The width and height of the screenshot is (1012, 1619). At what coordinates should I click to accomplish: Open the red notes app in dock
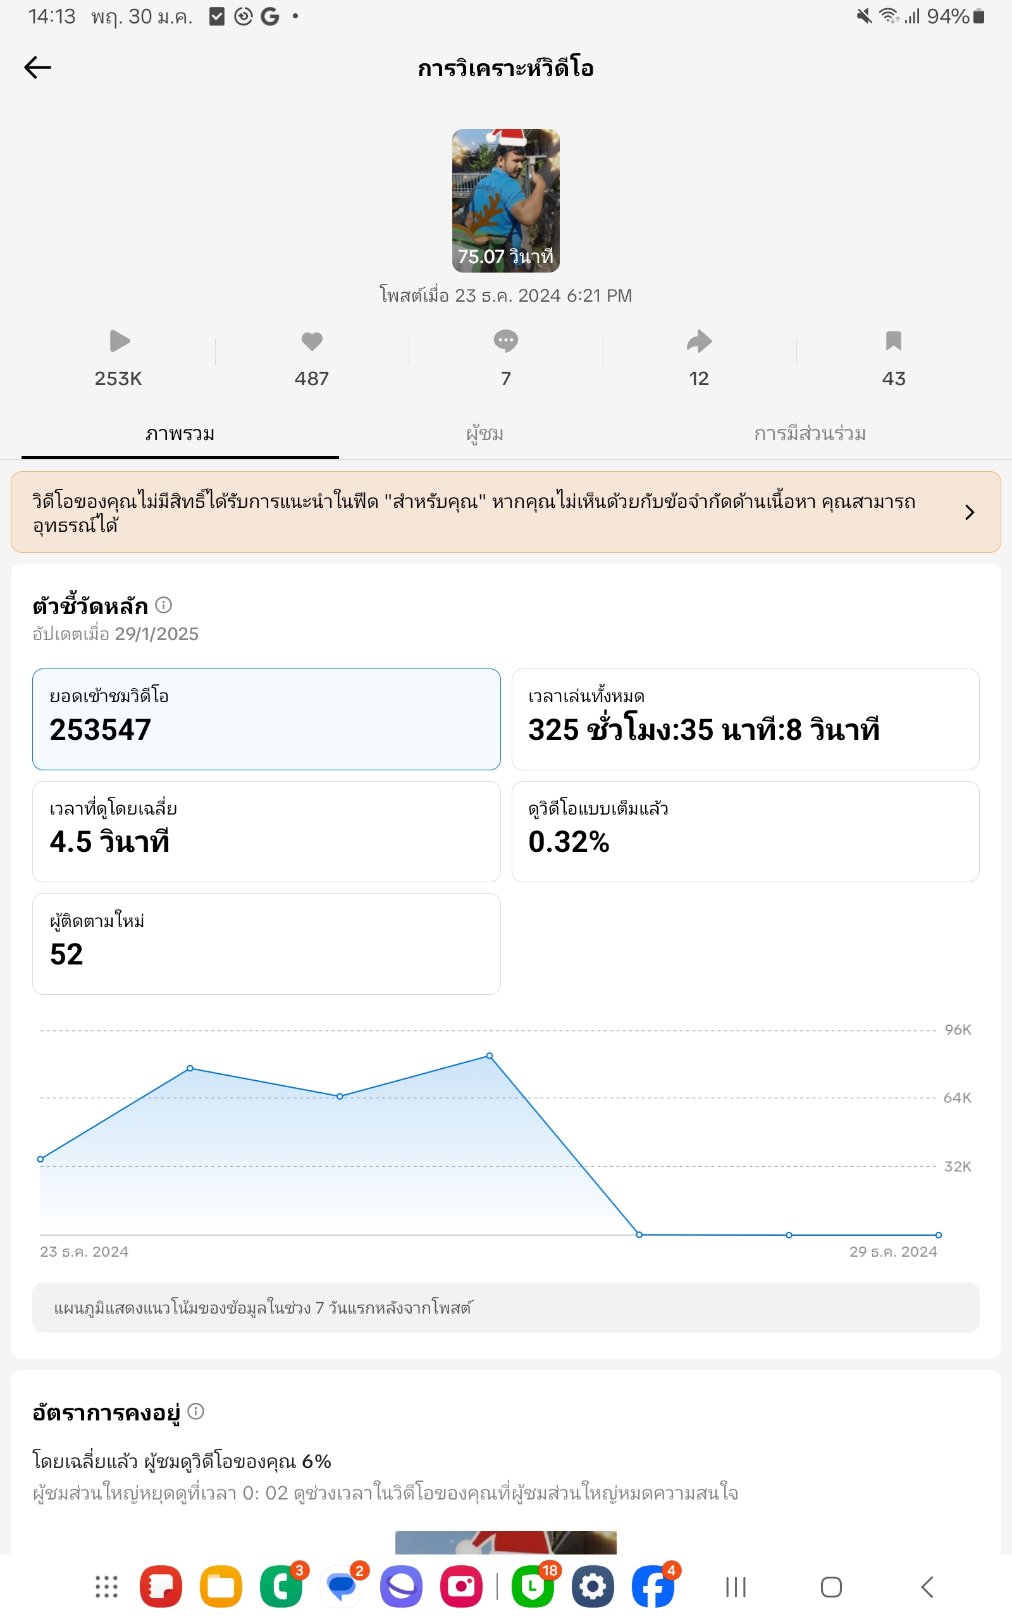[x=160, y=1586]
